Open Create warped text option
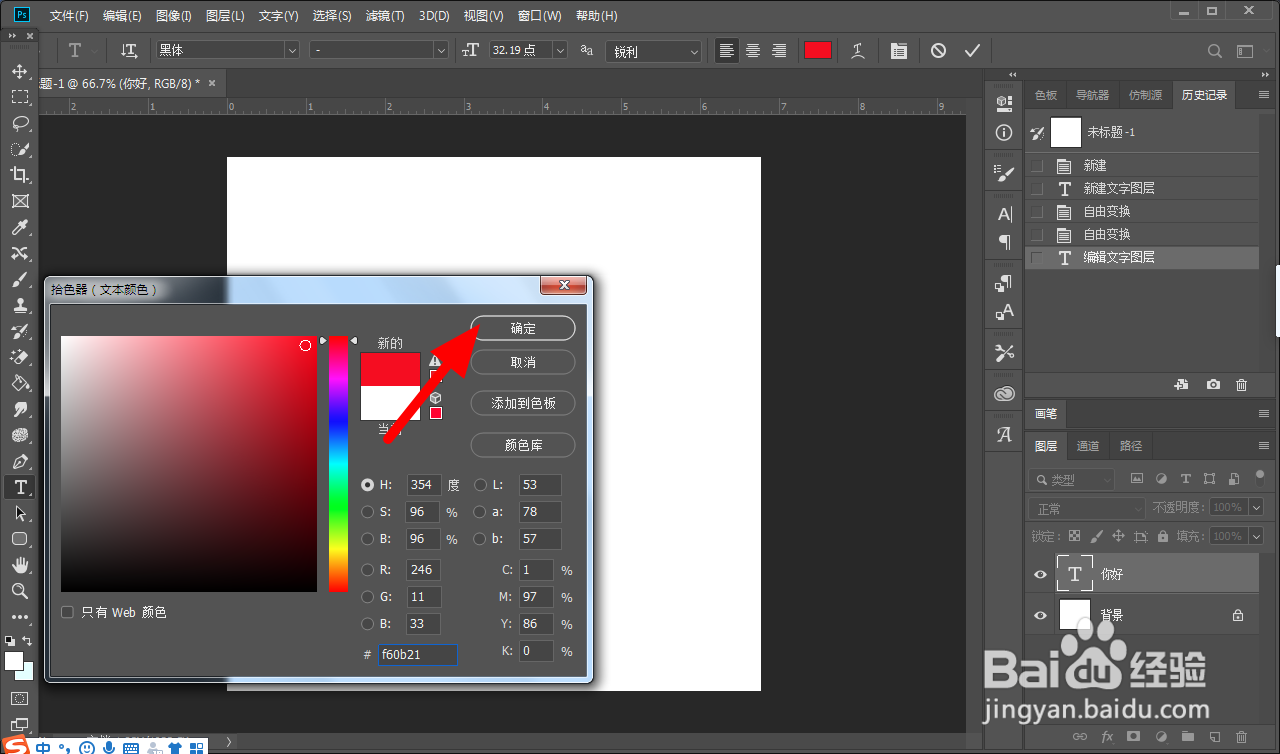Image resolution: width=1280 pixels, height=754 pixels. (858, 50)
